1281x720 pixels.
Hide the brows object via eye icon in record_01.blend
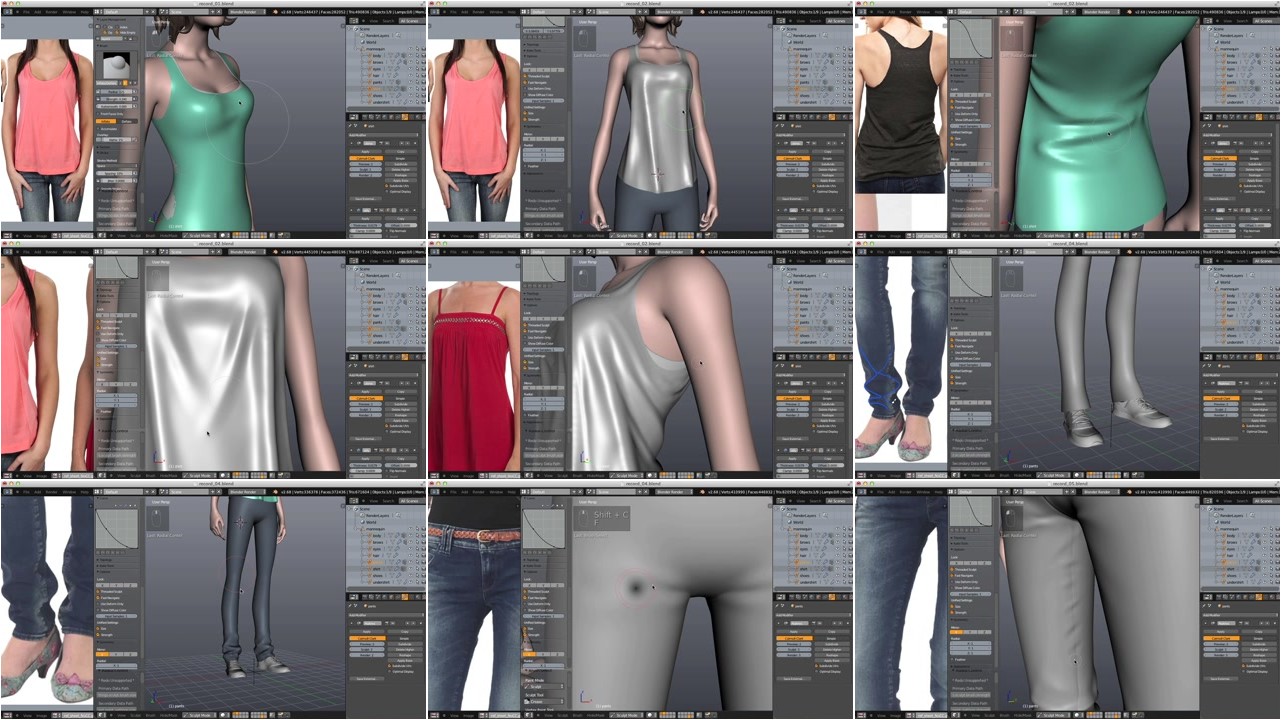(x=410, y=62)
